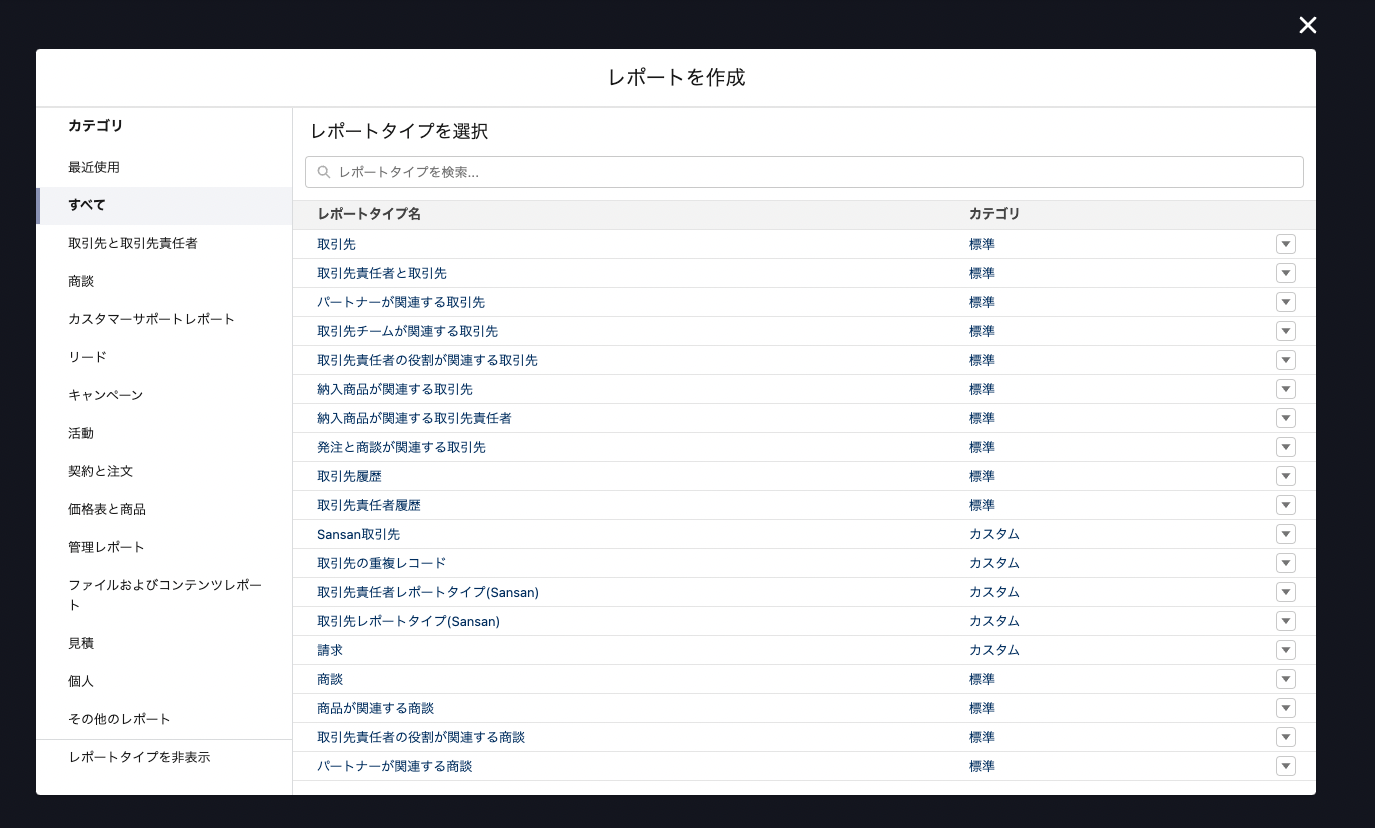Click the レポートタイプ名 column header
Viewport: 1375px width, 828px height.
pyautogui.click(x=369, y=214)
